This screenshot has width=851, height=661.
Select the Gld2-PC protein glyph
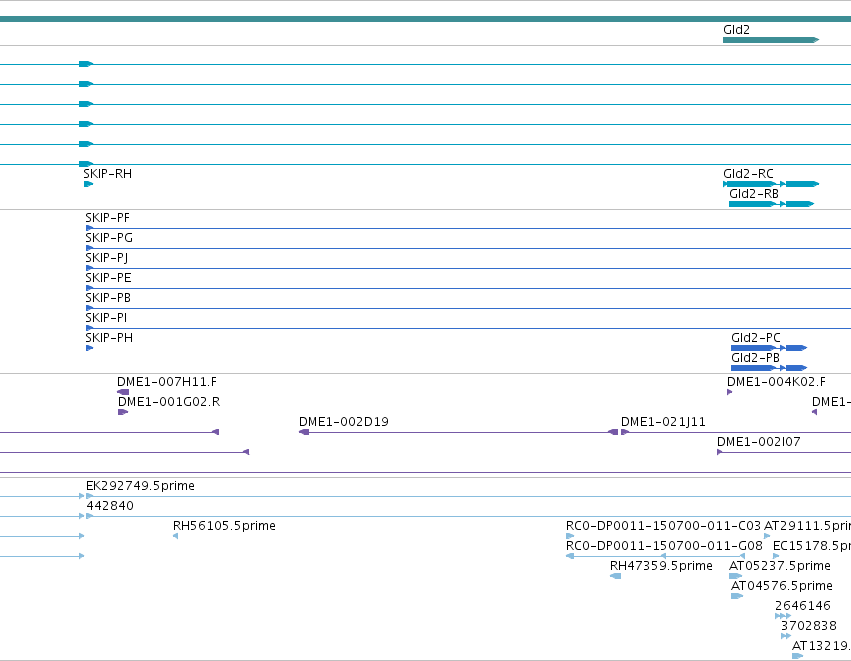point(769,348)
